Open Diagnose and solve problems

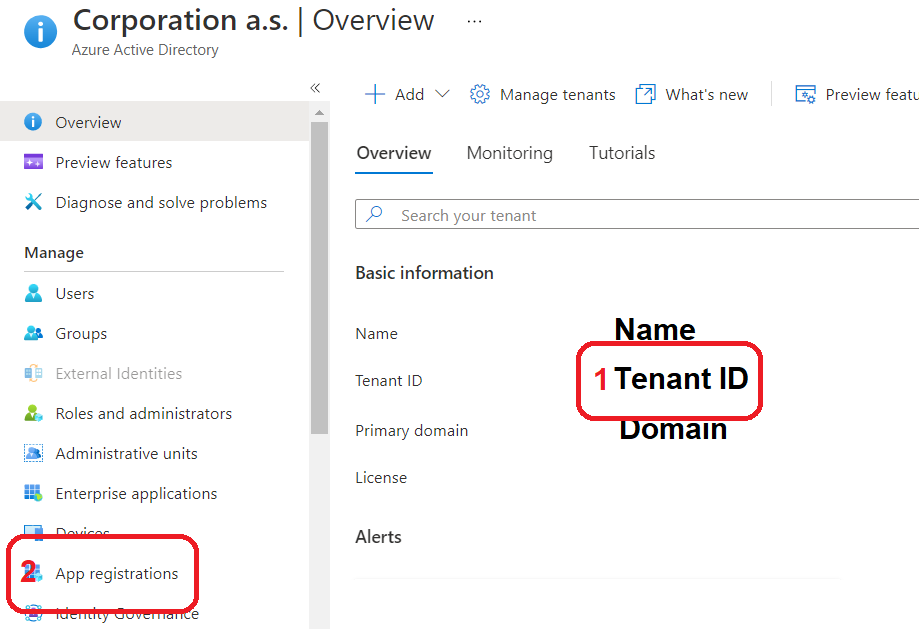161,202
